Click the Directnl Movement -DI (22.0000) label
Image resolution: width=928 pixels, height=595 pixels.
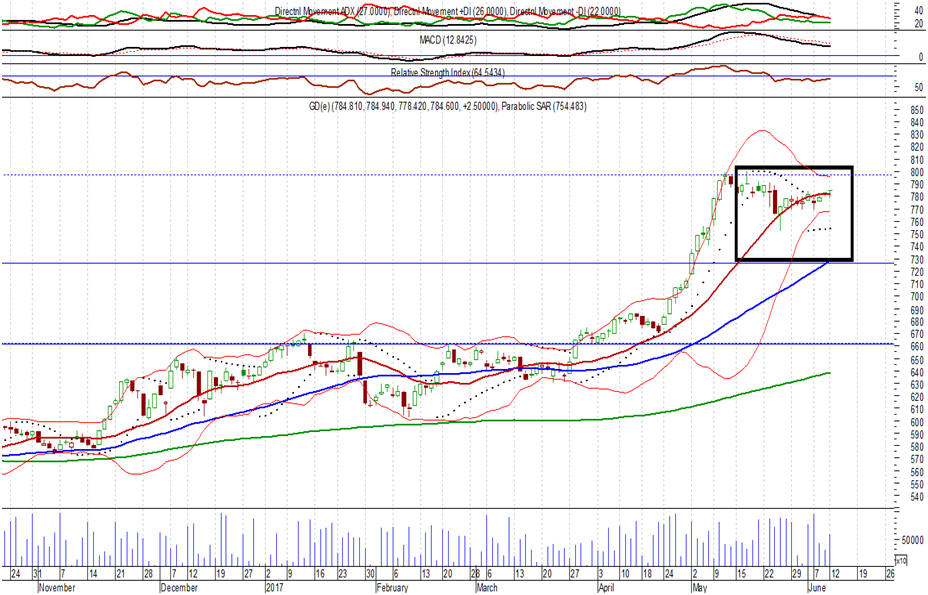[x=566, y=11]
